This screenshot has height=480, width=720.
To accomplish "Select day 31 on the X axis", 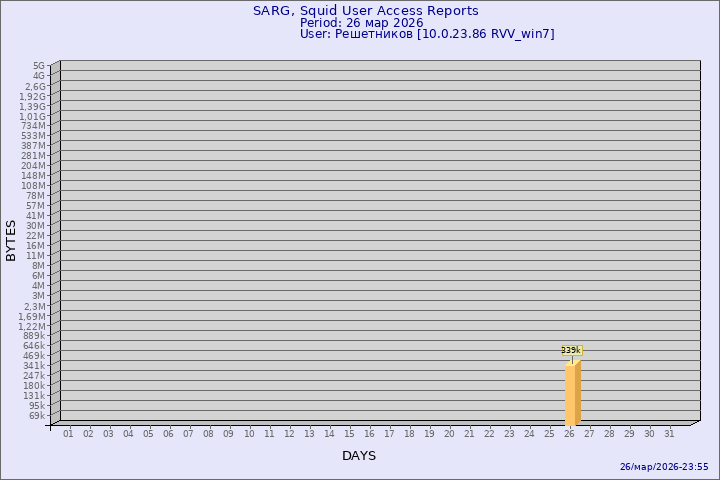I will [669, 434].
